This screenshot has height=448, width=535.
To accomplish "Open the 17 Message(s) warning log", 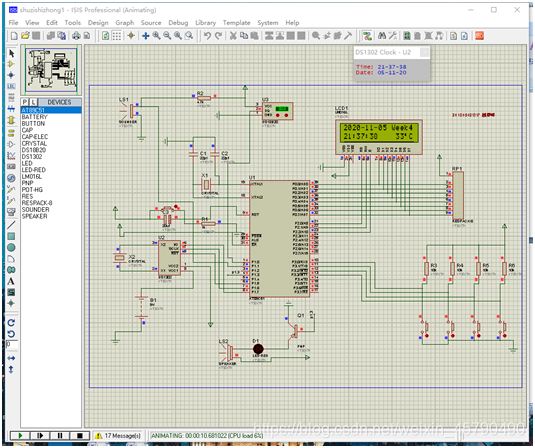I will tap(118, 436).
